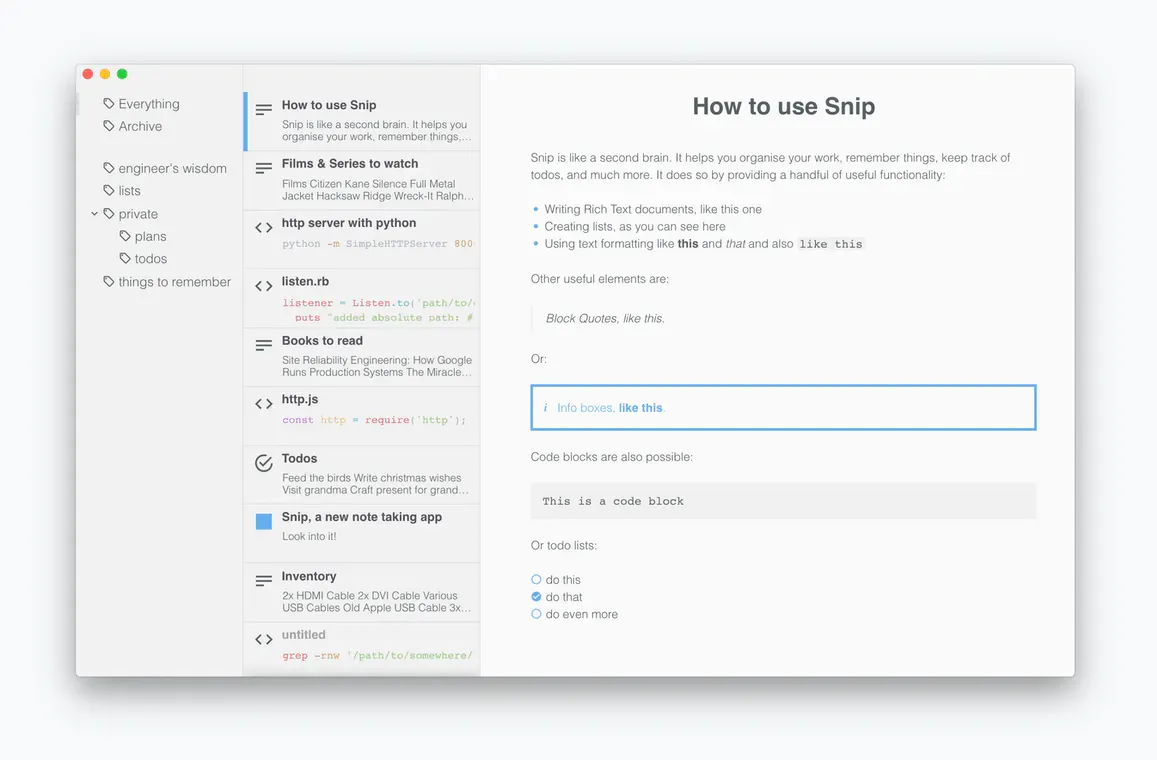
Task: Tick the "do even more" checkbox
Action: pyautogui.click(x=536, y=614)
